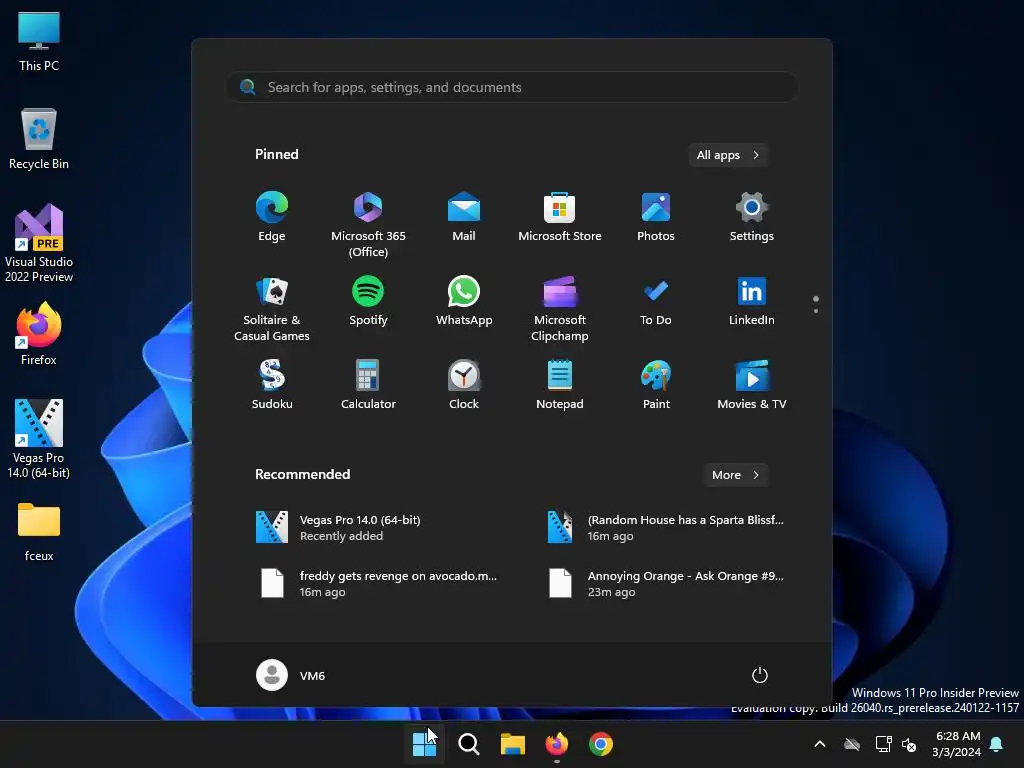
Task: Select the Firefox desktop shortcut
Action: (x=39, y=334)
